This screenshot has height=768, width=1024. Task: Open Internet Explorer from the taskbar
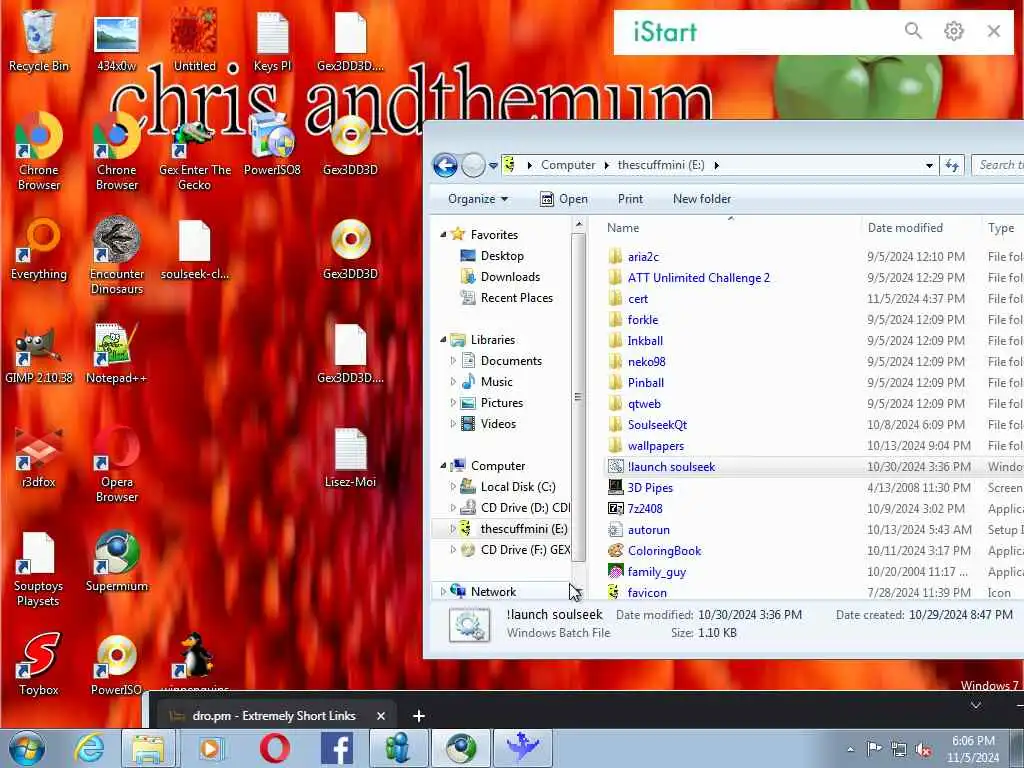(x=89, y=748)
